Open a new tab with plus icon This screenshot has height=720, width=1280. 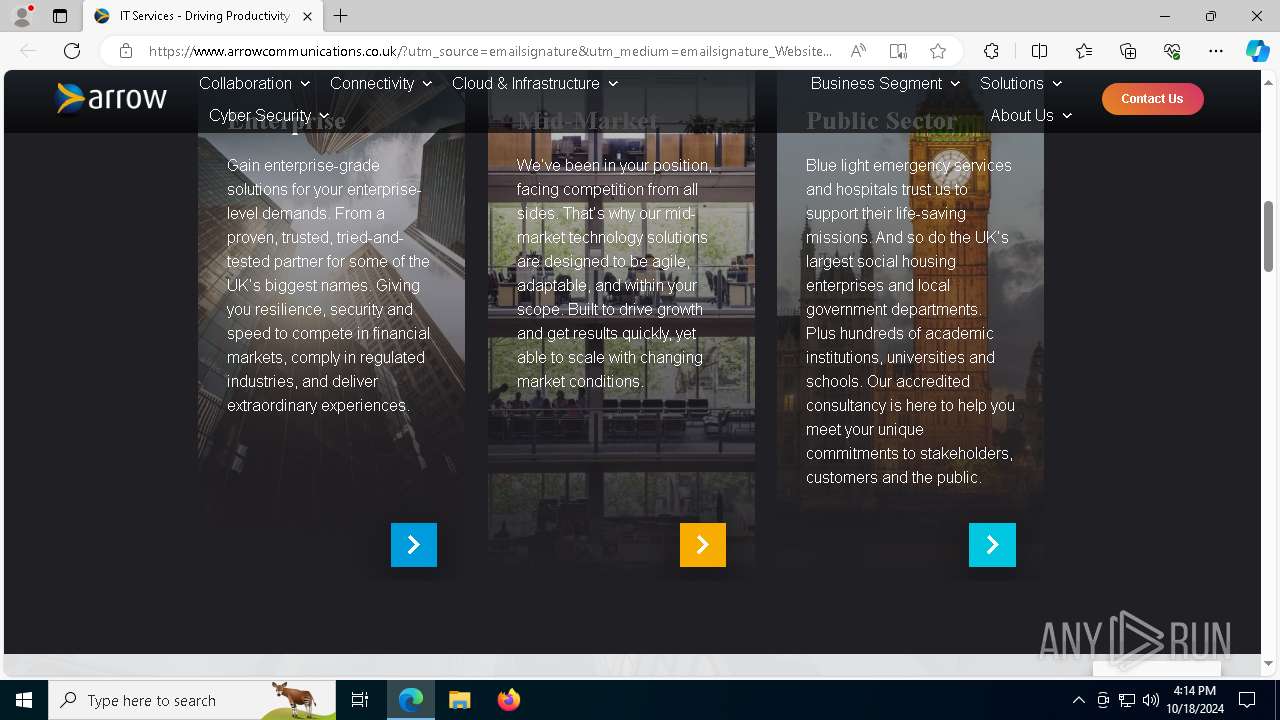[x=341, y=16]
